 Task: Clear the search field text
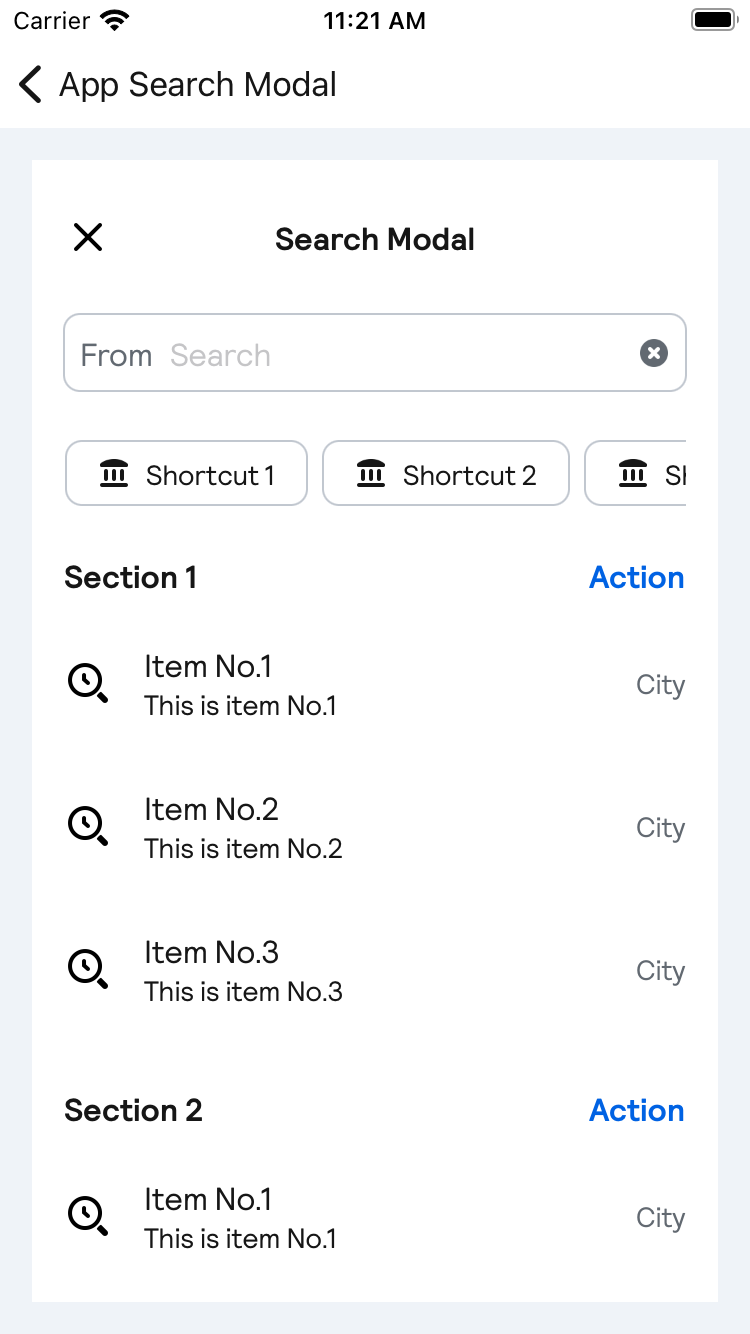[653, 353]
